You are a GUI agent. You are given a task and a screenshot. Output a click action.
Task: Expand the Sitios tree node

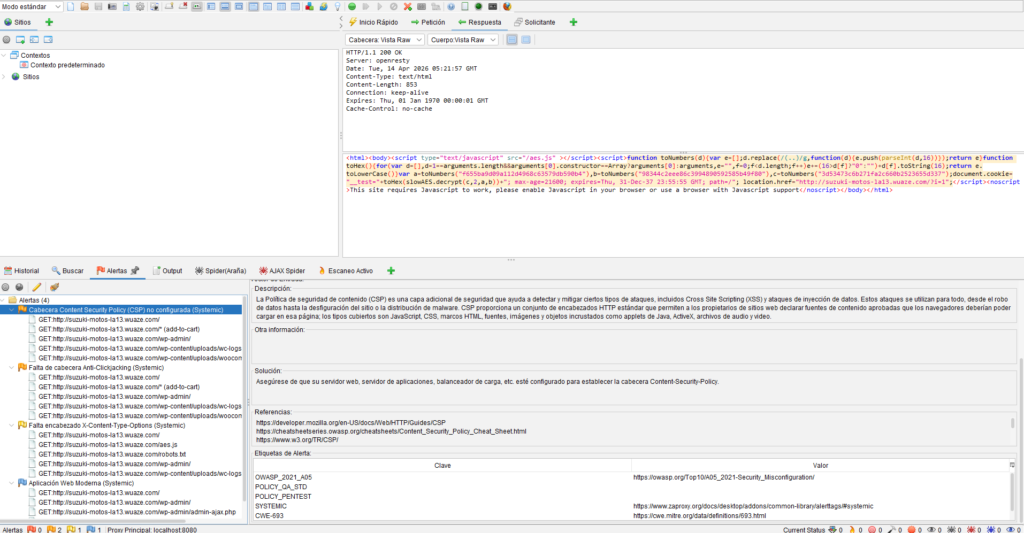click(4, 76)
